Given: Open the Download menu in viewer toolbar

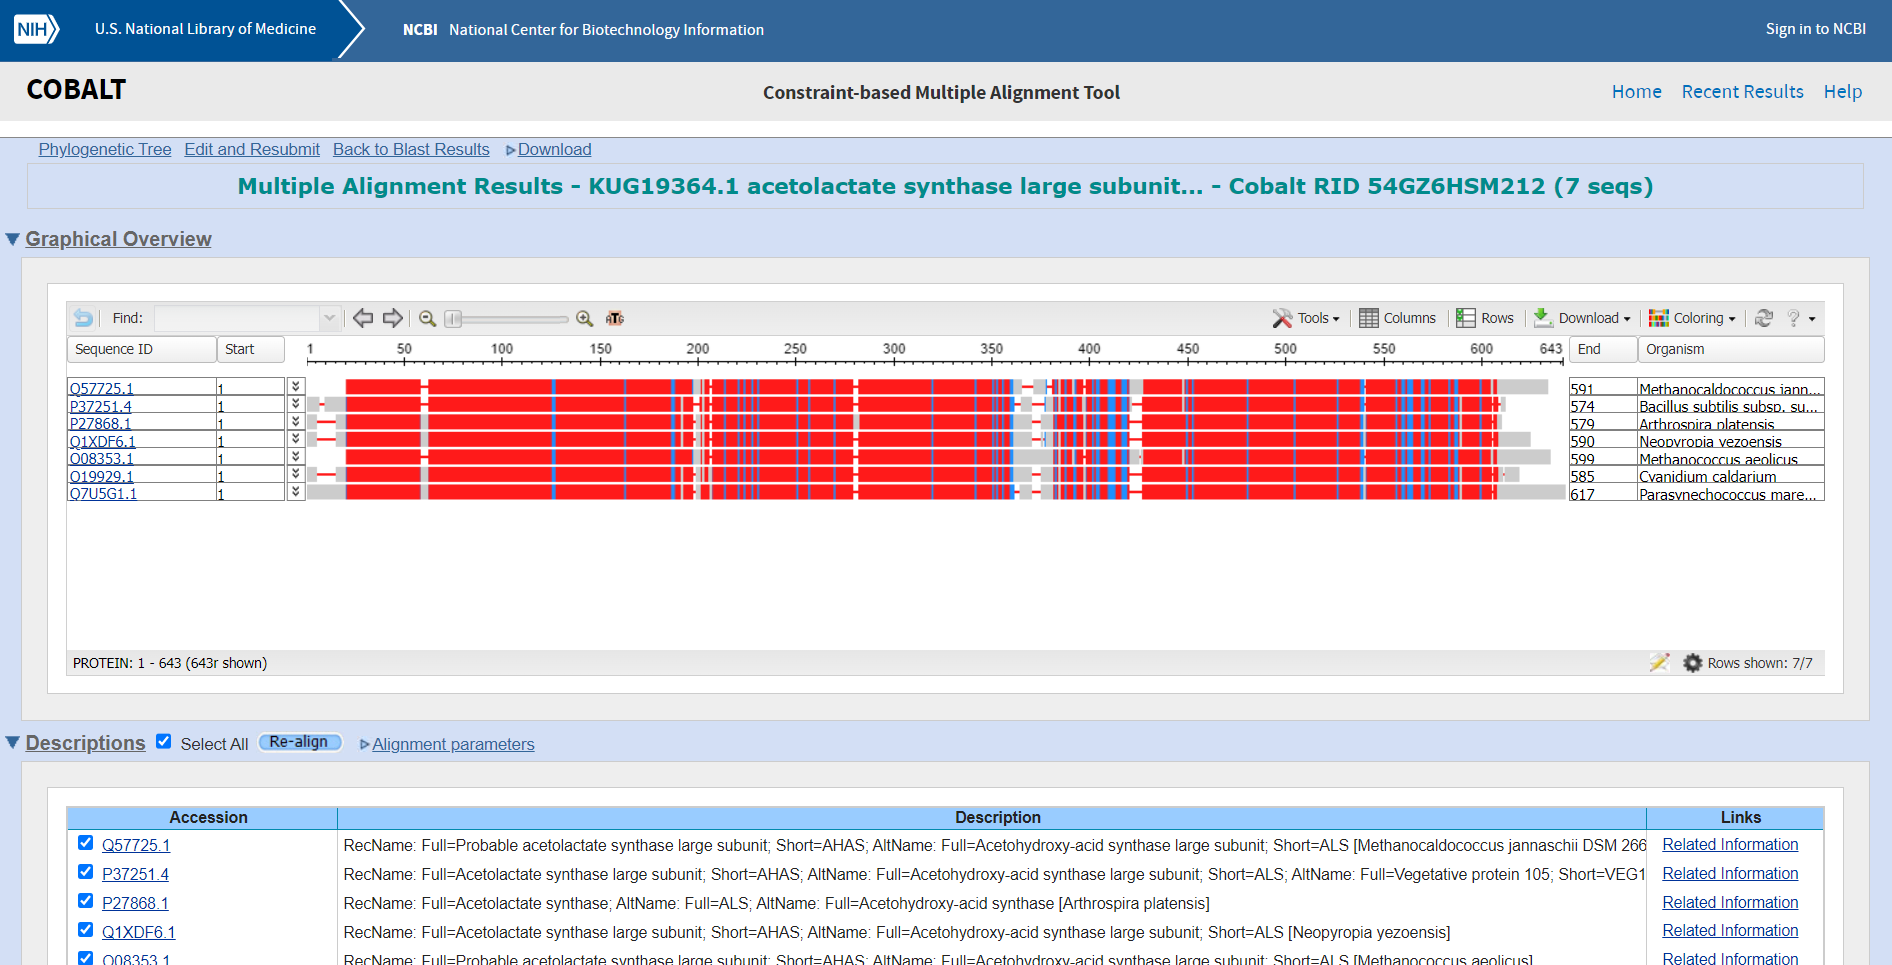Looking at the screenshot, I should point(1582,318).
